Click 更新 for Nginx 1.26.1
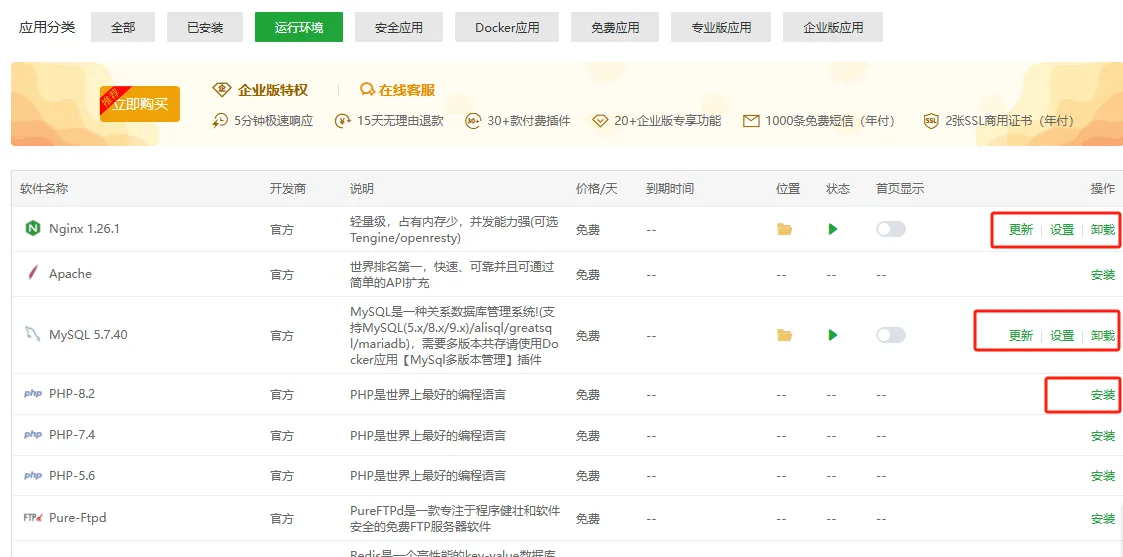 point(1021,230)
